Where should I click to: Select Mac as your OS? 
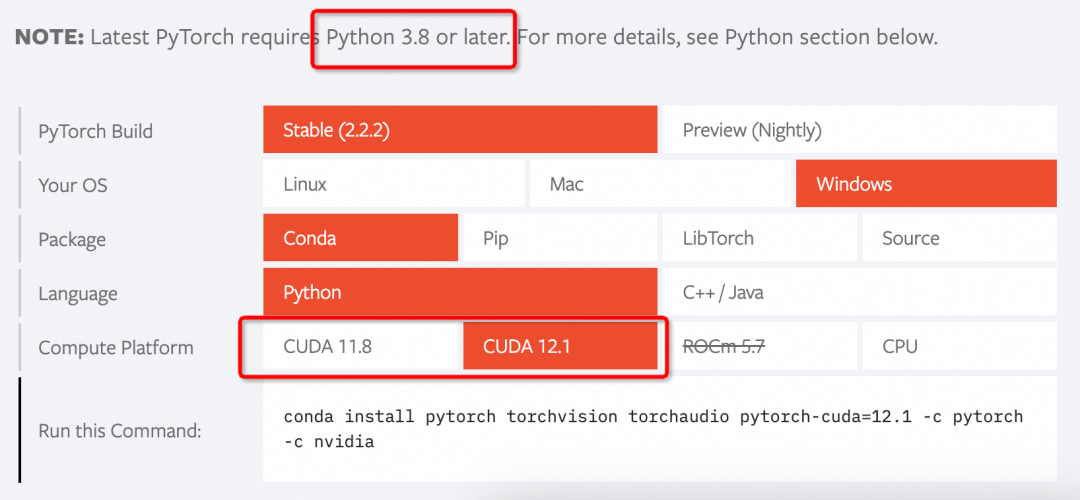tap(660, 184)
